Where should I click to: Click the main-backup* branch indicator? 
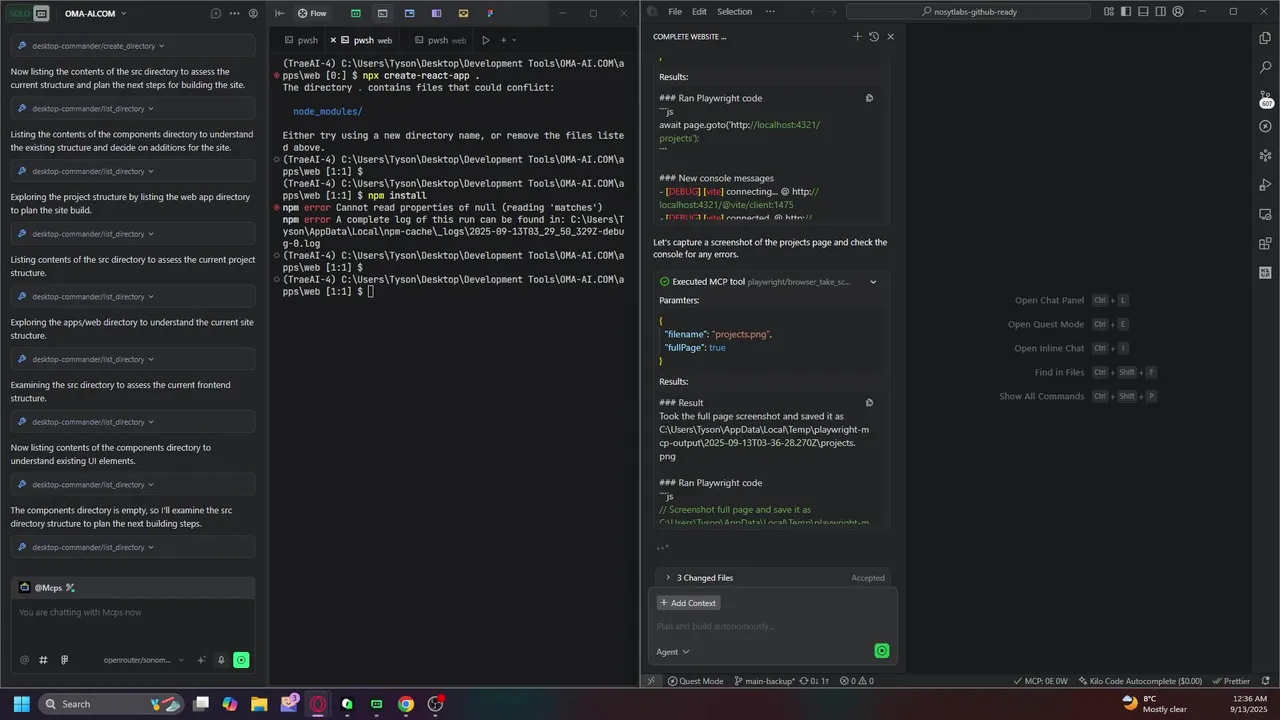(765, 681)
